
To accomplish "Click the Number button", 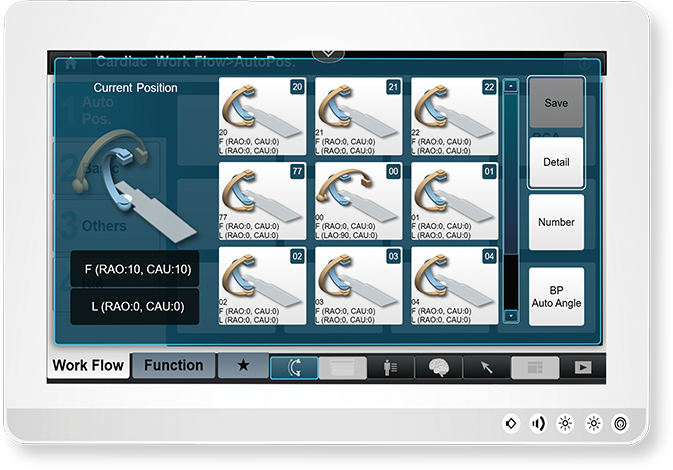I will 555,222.
